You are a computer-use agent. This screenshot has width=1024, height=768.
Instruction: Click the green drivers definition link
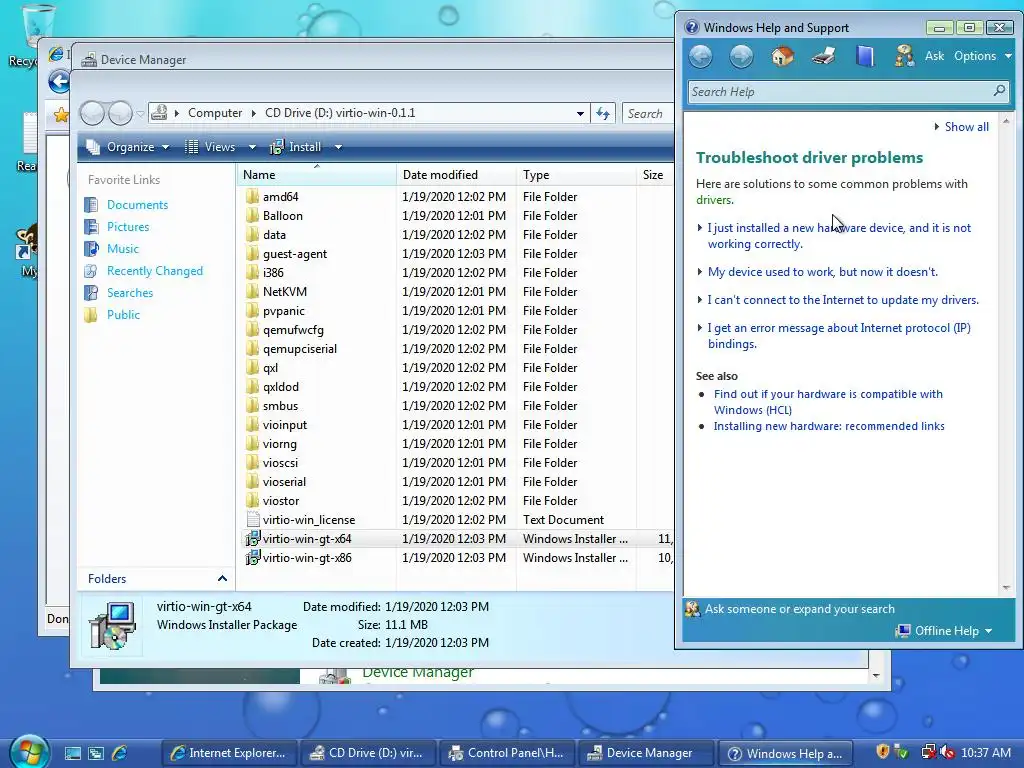tap(714, 200)
